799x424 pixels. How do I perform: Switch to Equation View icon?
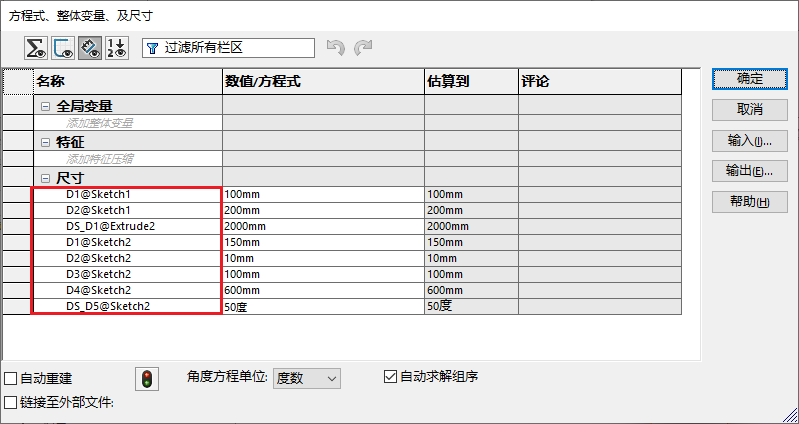pyautogui.click(x=36, y=48)
